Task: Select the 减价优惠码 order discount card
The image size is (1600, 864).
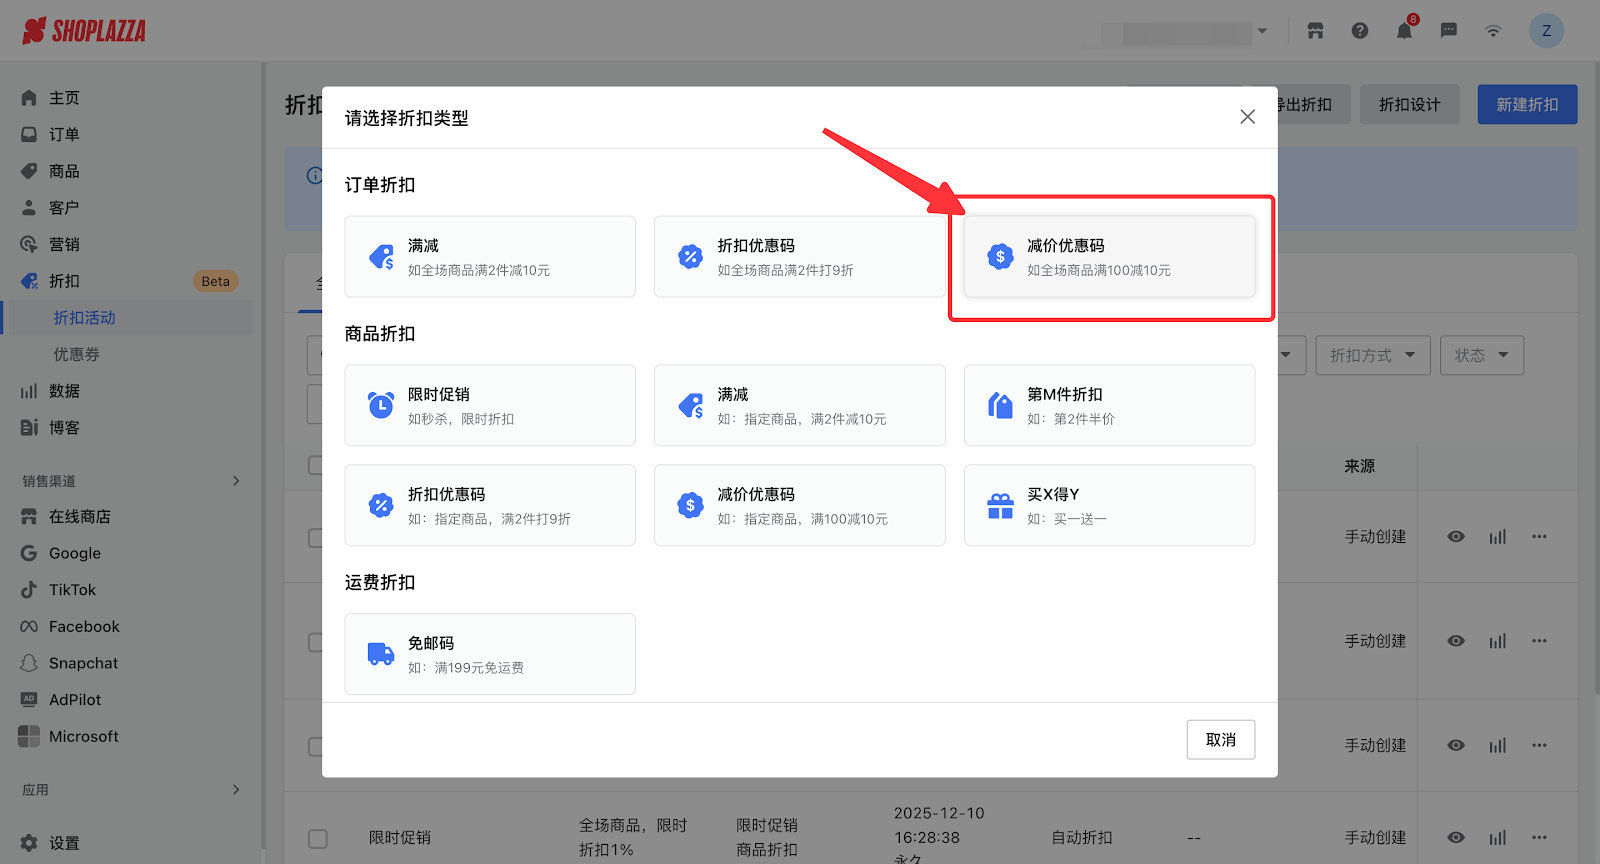Action: 1109,257
